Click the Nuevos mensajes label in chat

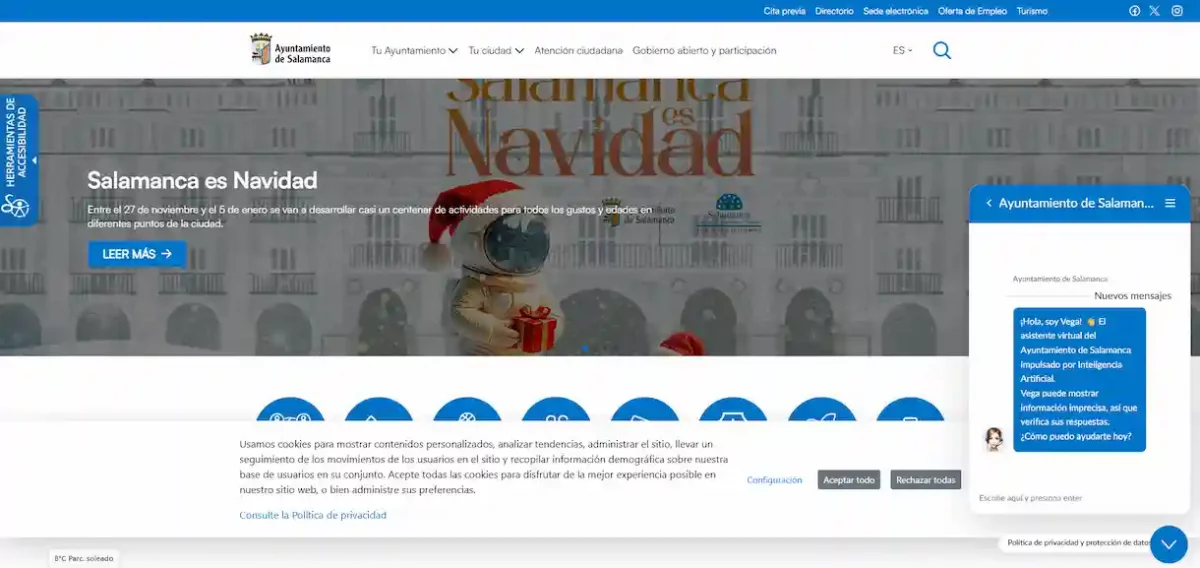[x=1132, y=296]
